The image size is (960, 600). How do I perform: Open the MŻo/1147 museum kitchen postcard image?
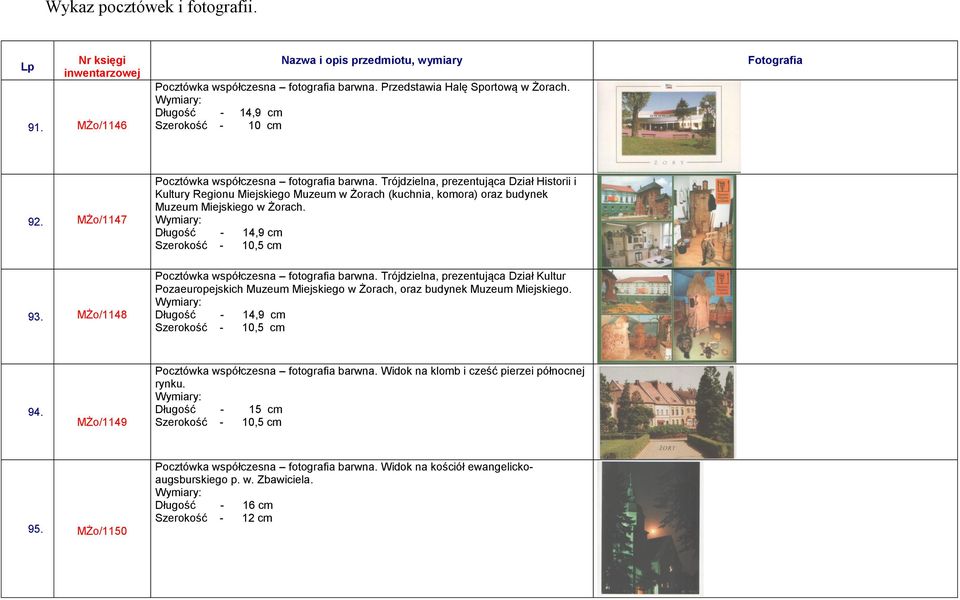[667, 222]
